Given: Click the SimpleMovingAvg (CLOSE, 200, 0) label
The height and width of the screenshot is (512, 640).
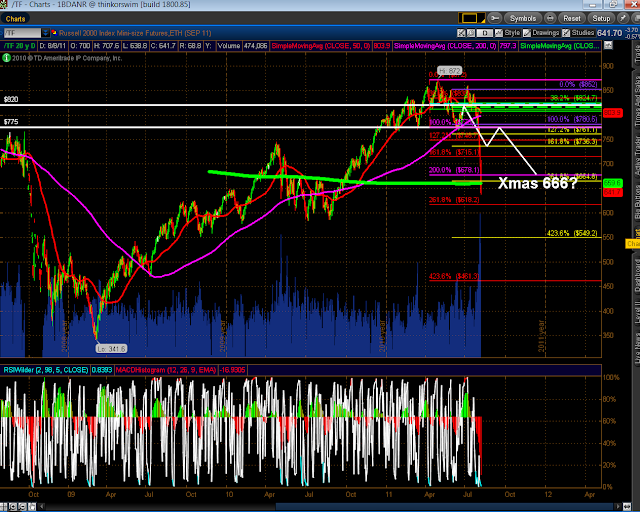Looking at the screenshot, I should [445, 46].
